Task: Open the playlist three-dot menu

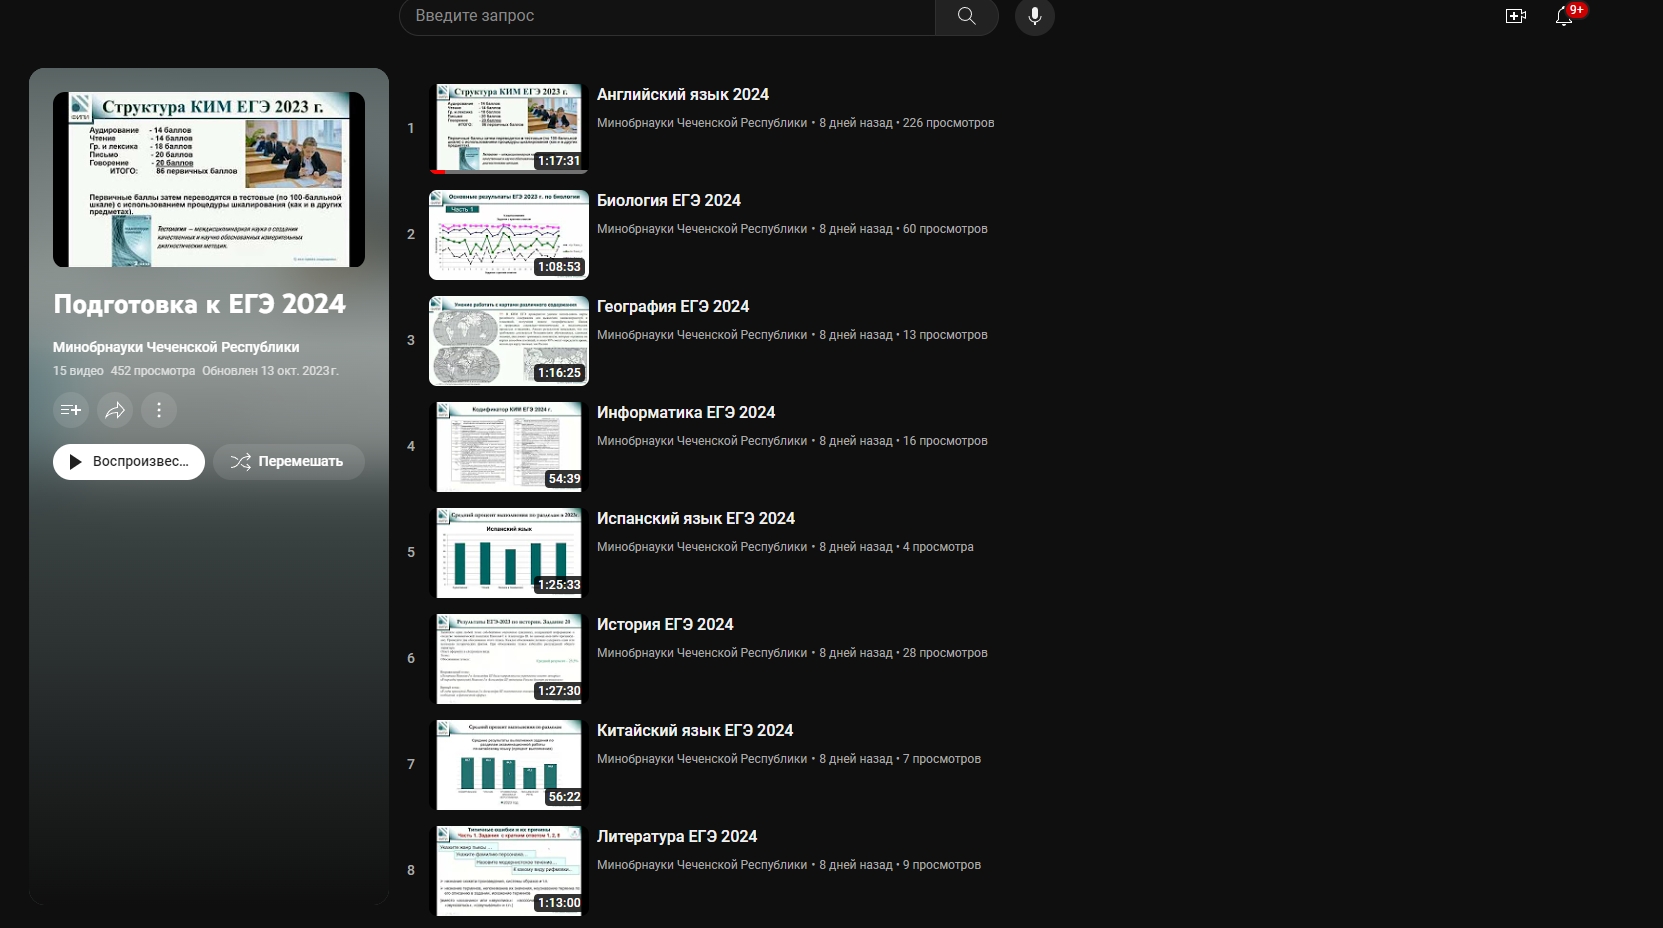Action: point(159,410)
